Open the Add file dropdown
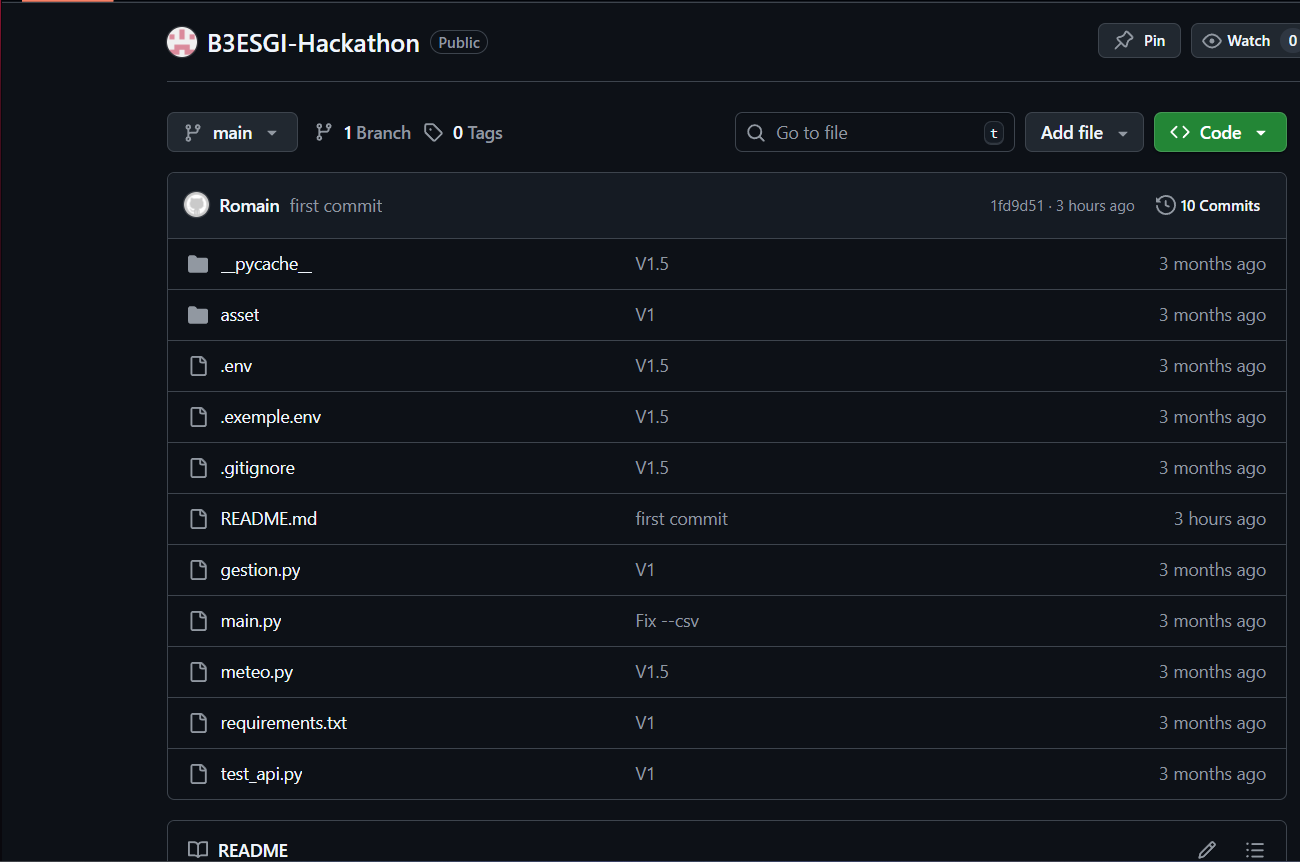The image size is (1300, 862). tap(1084, 132)
